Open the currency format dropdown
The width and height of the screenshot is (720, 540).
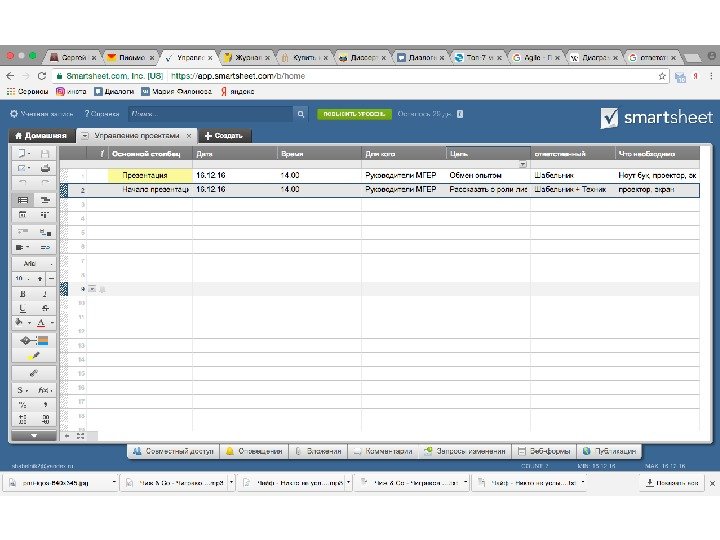pos(22,390)
